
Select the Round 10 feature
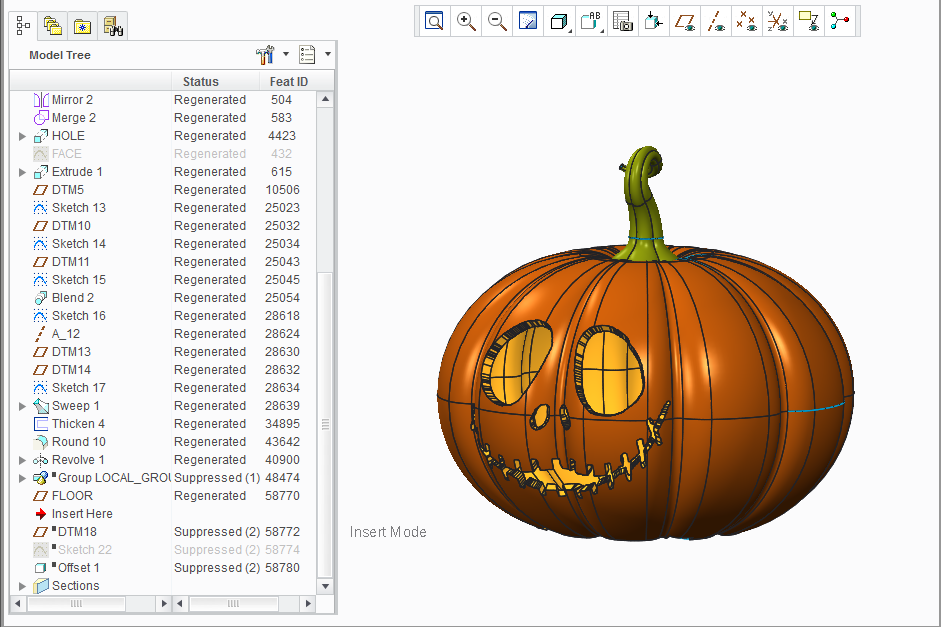79,442
